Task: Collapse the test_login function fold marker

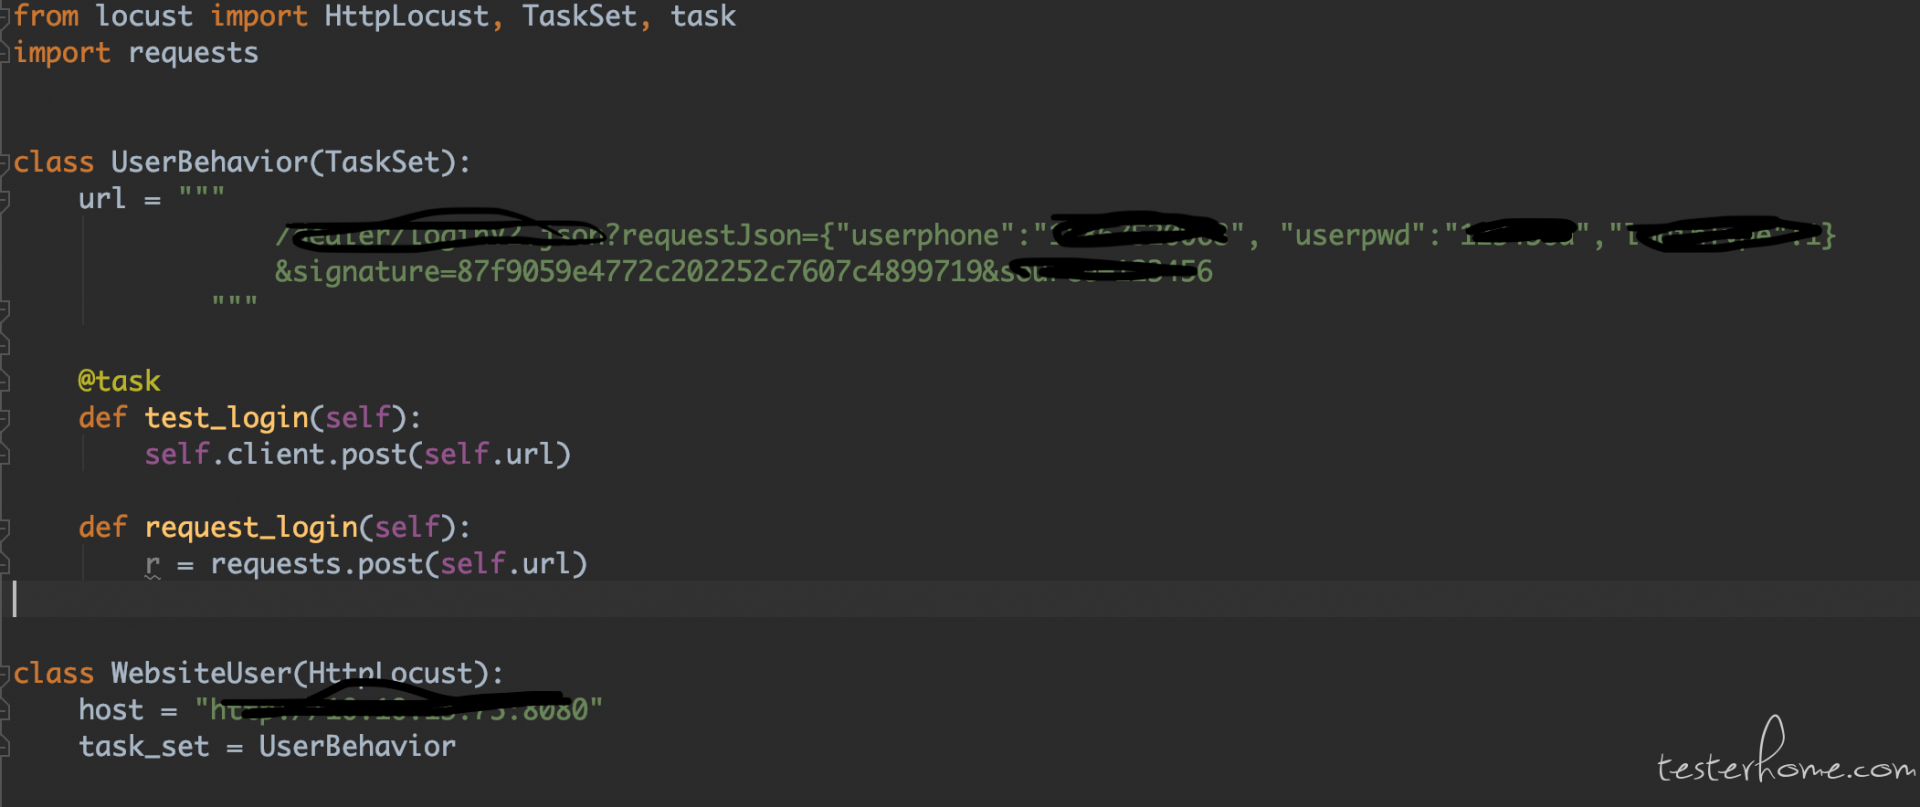Action: (5, 418)
